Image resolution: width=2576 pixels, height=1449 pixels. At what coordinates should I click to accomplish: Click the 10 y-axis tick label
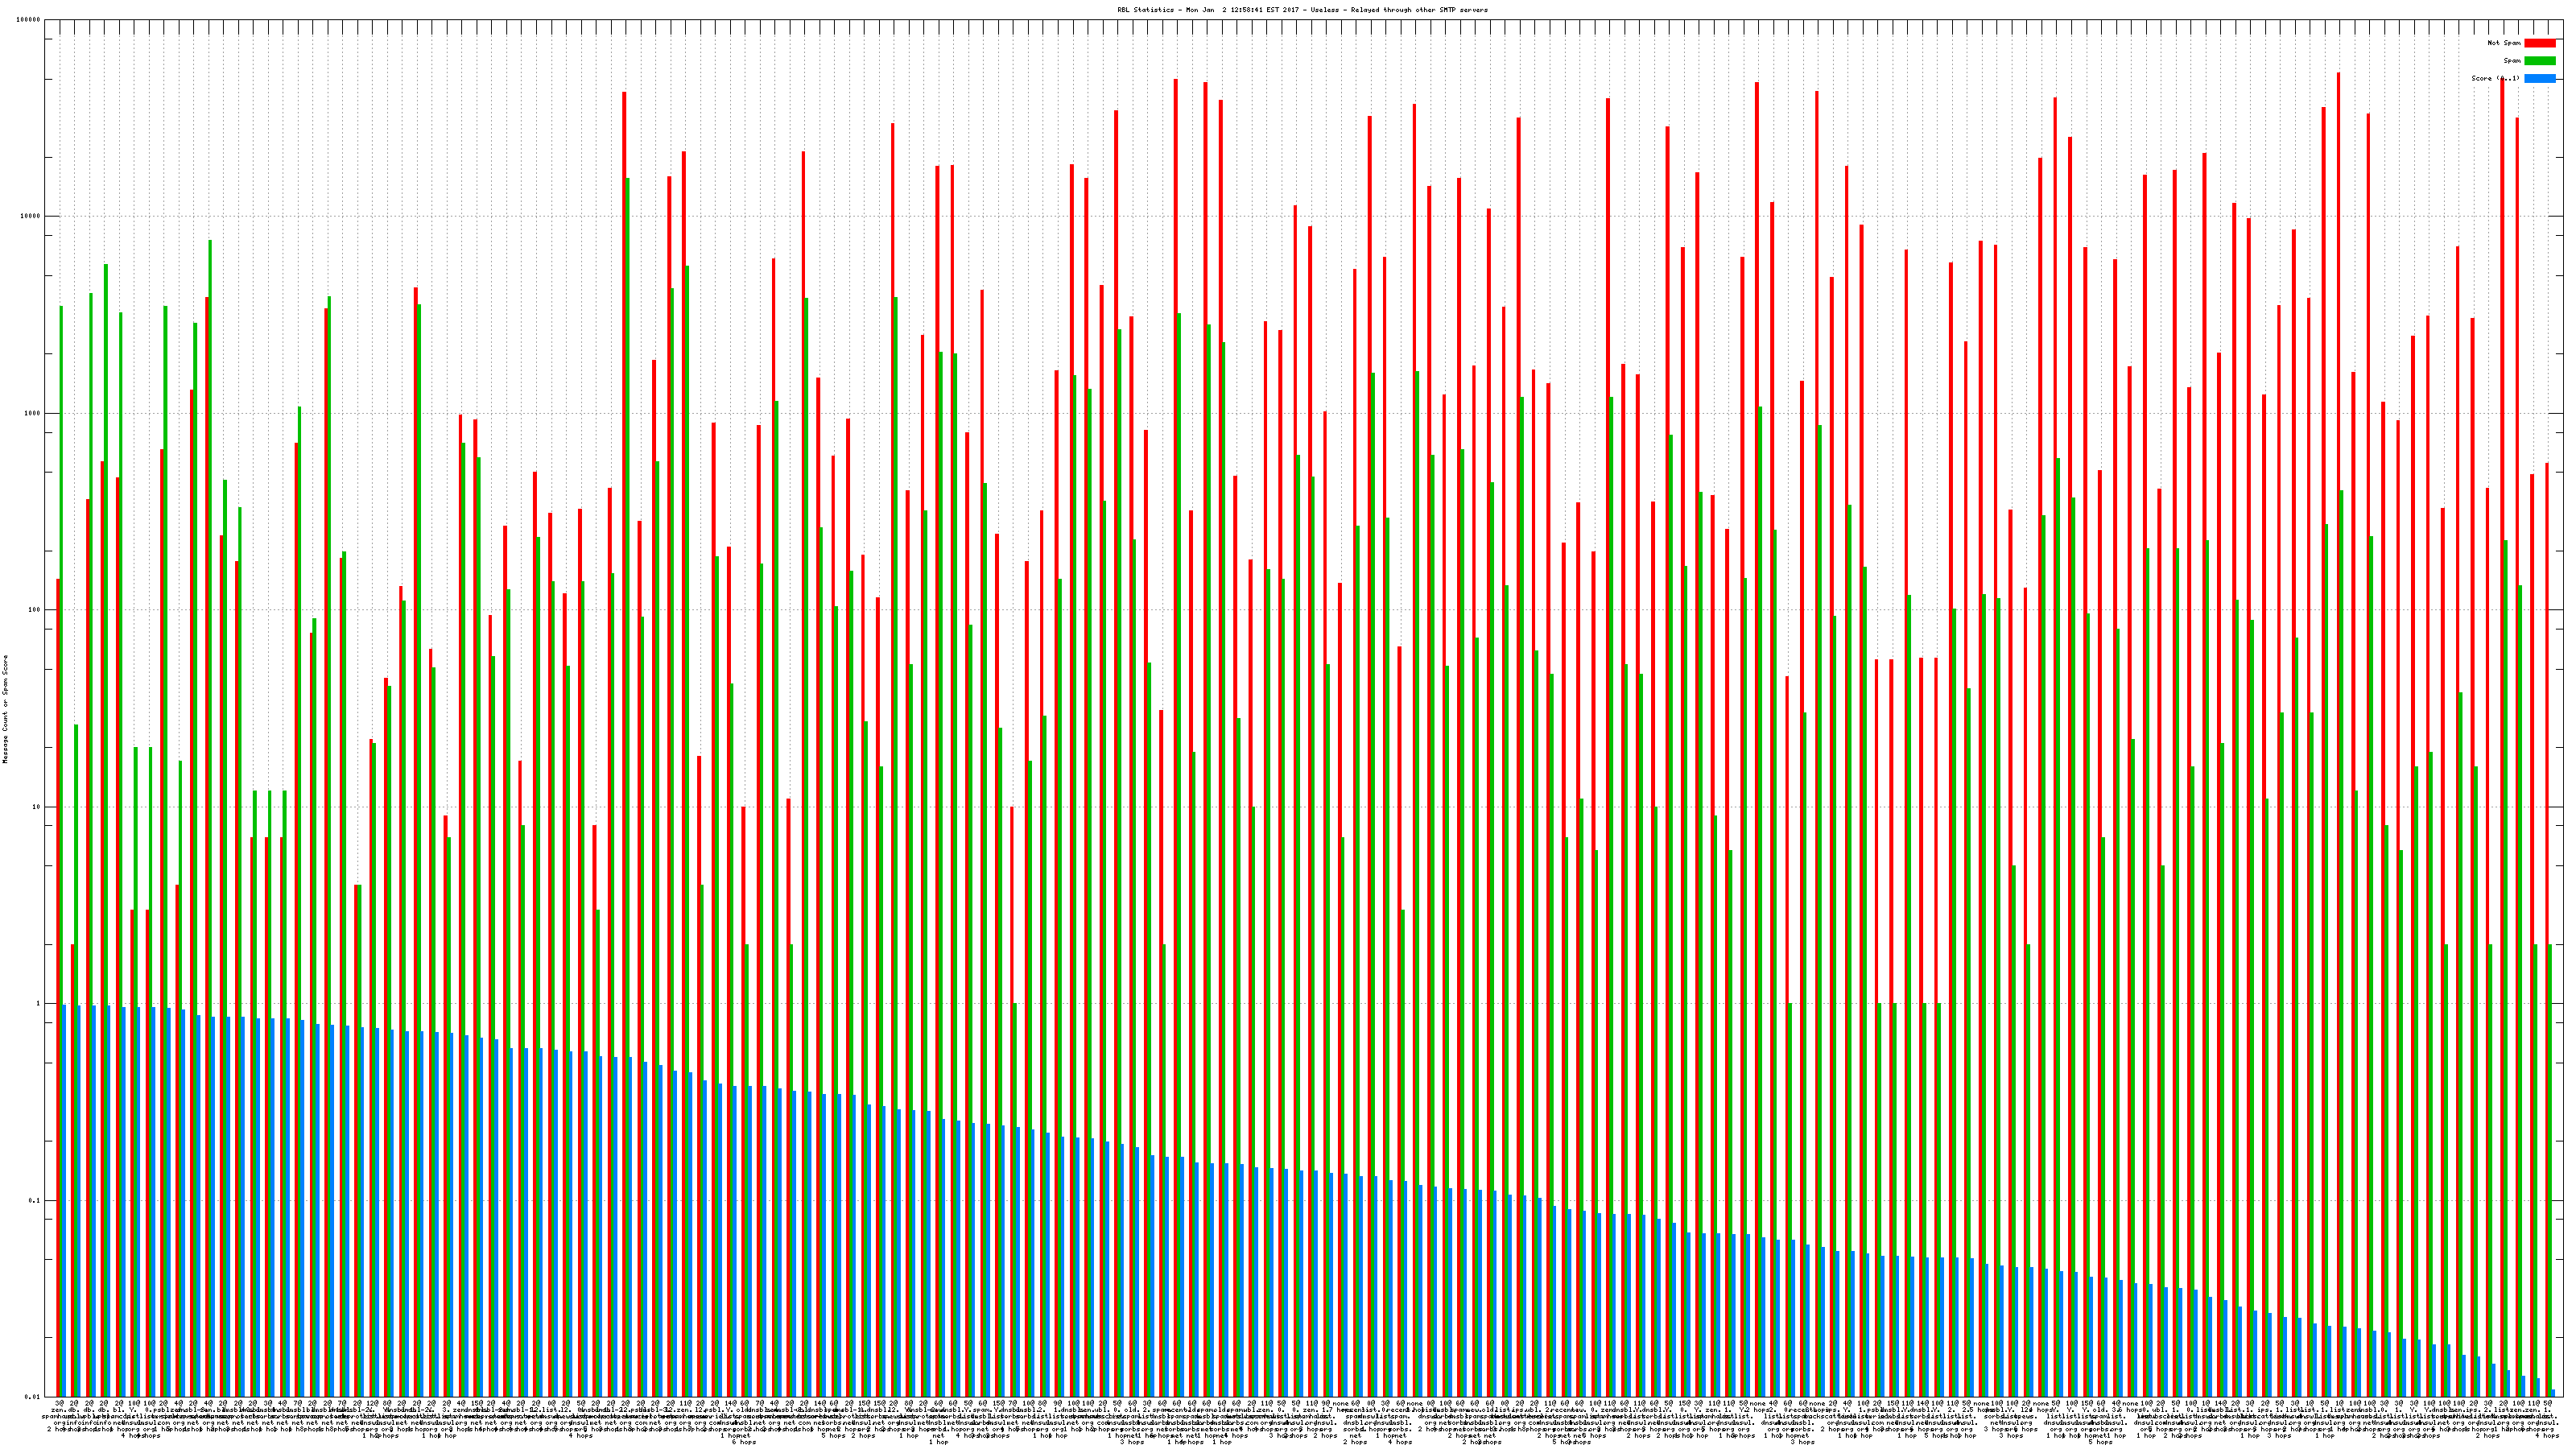pos(37,807)
